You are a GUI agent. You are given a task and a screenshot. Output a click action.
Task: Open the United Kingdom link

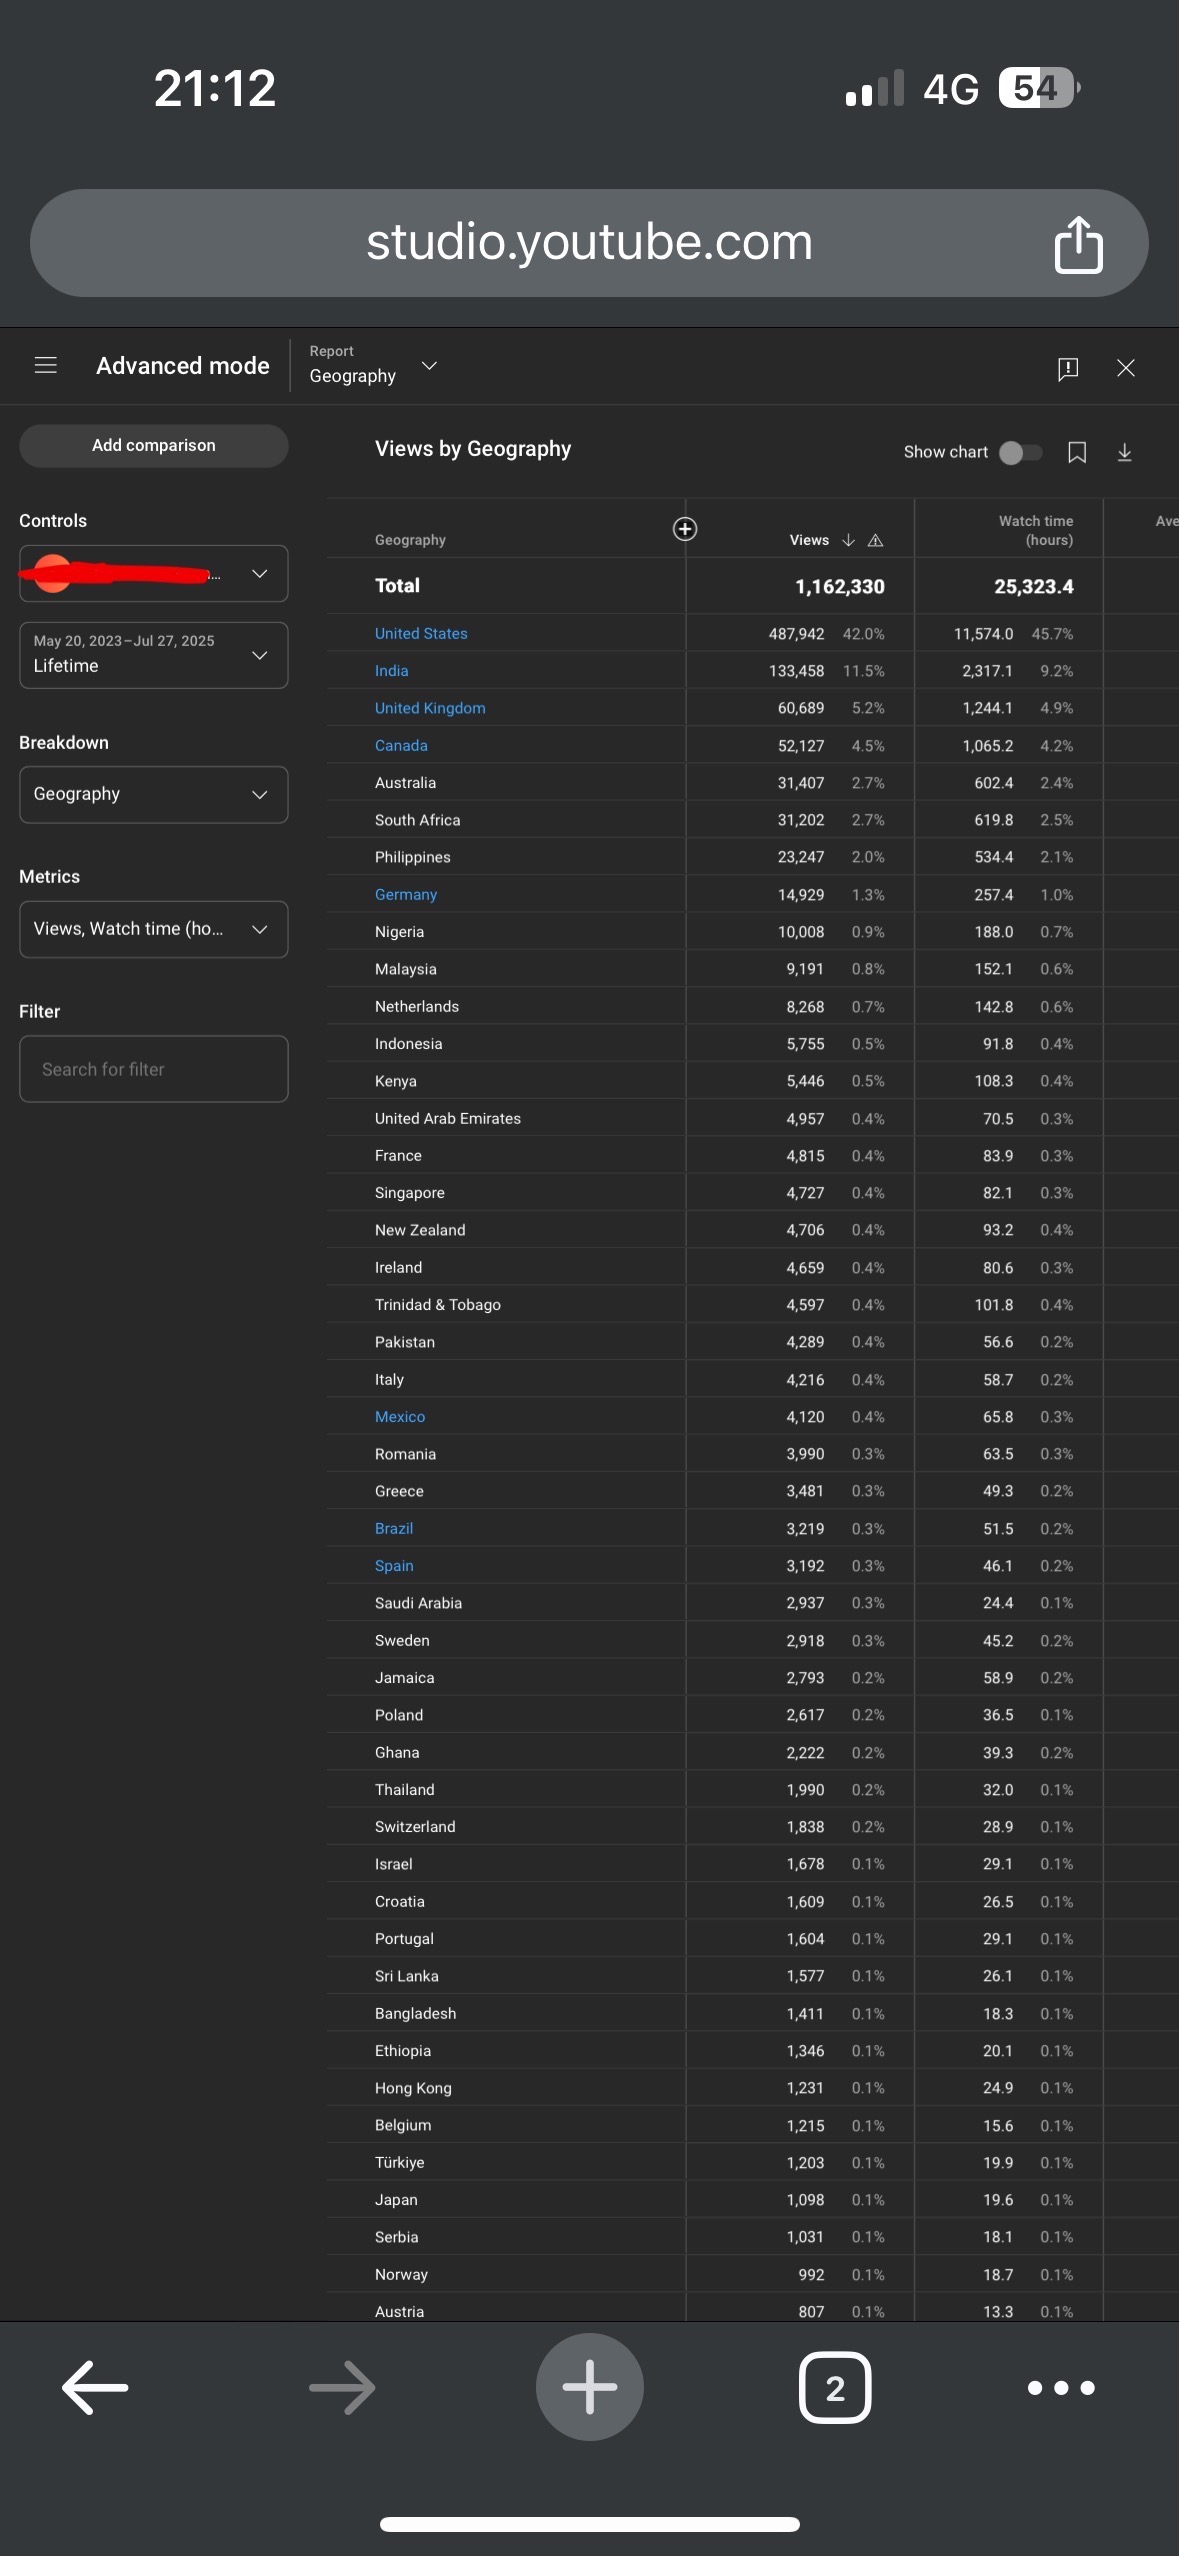430,708
